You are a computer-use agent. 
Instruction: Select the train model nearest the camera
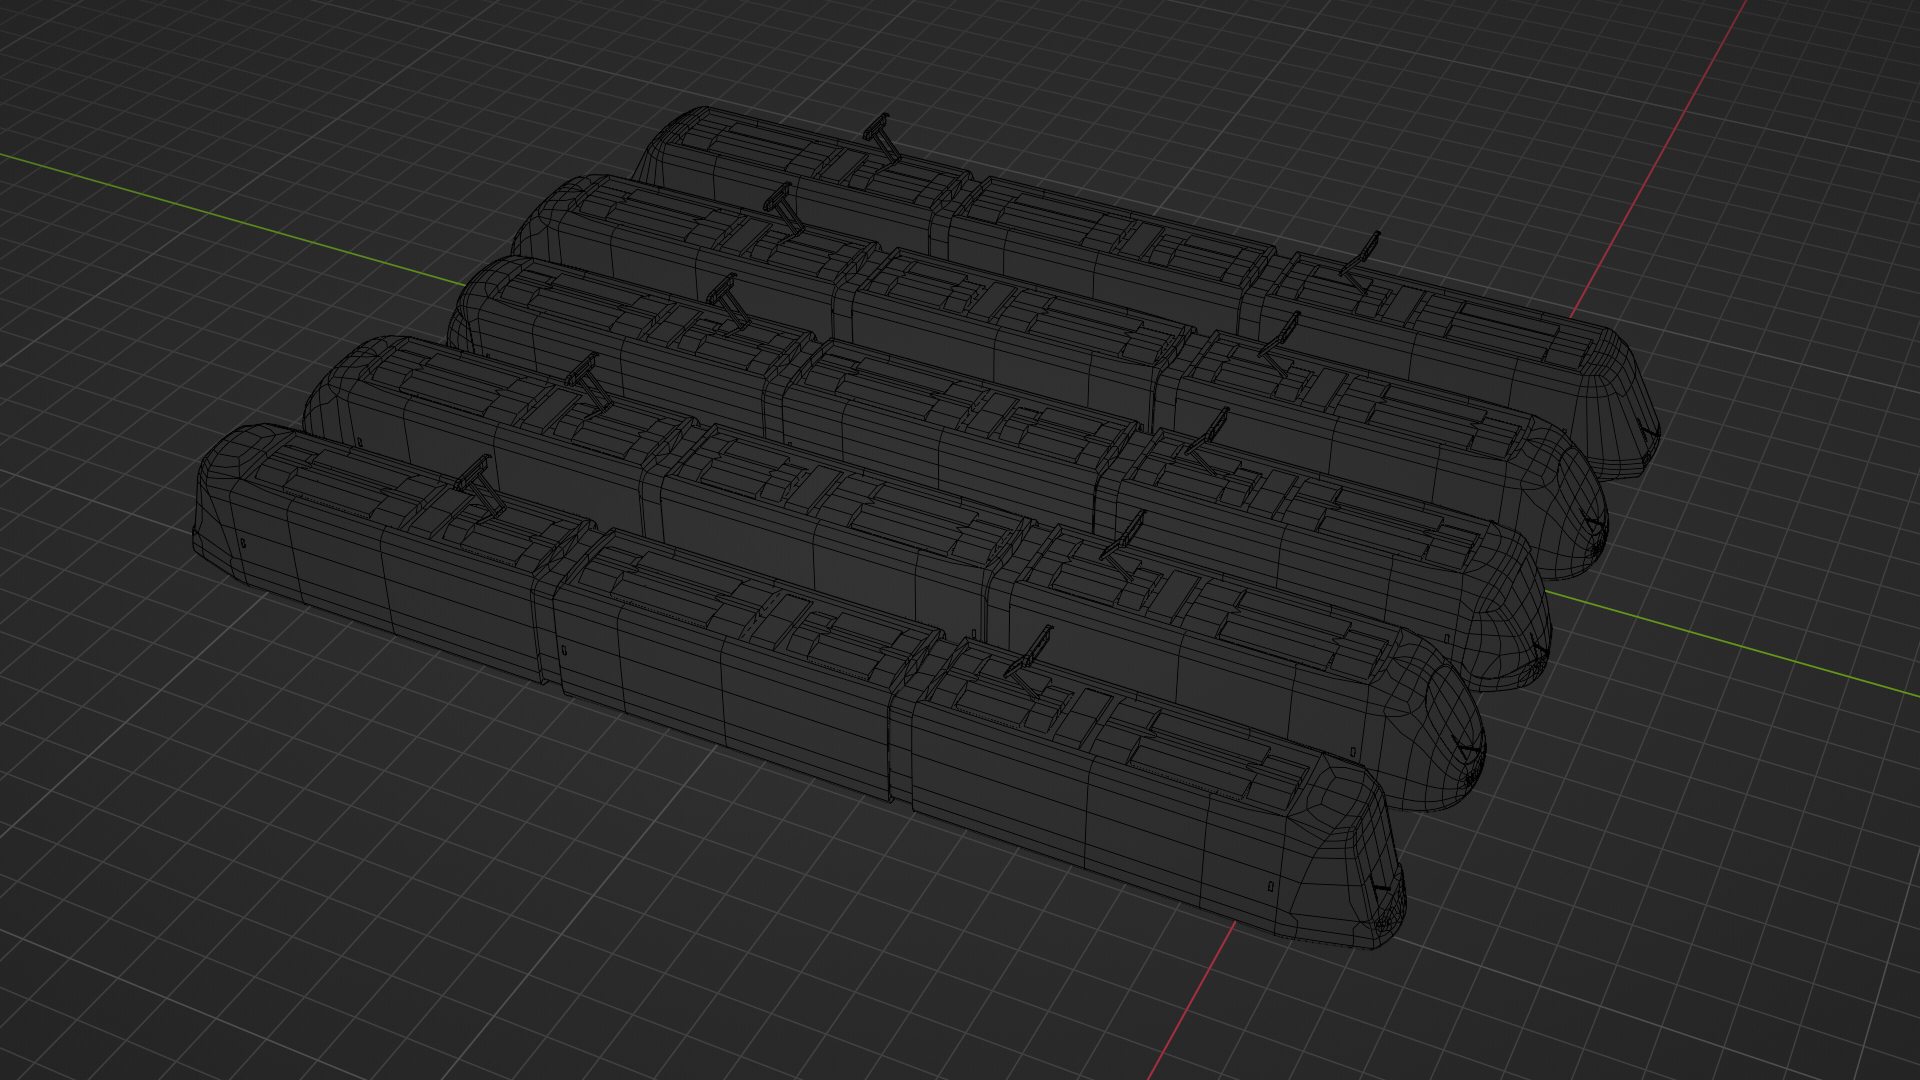coord(800,690)
